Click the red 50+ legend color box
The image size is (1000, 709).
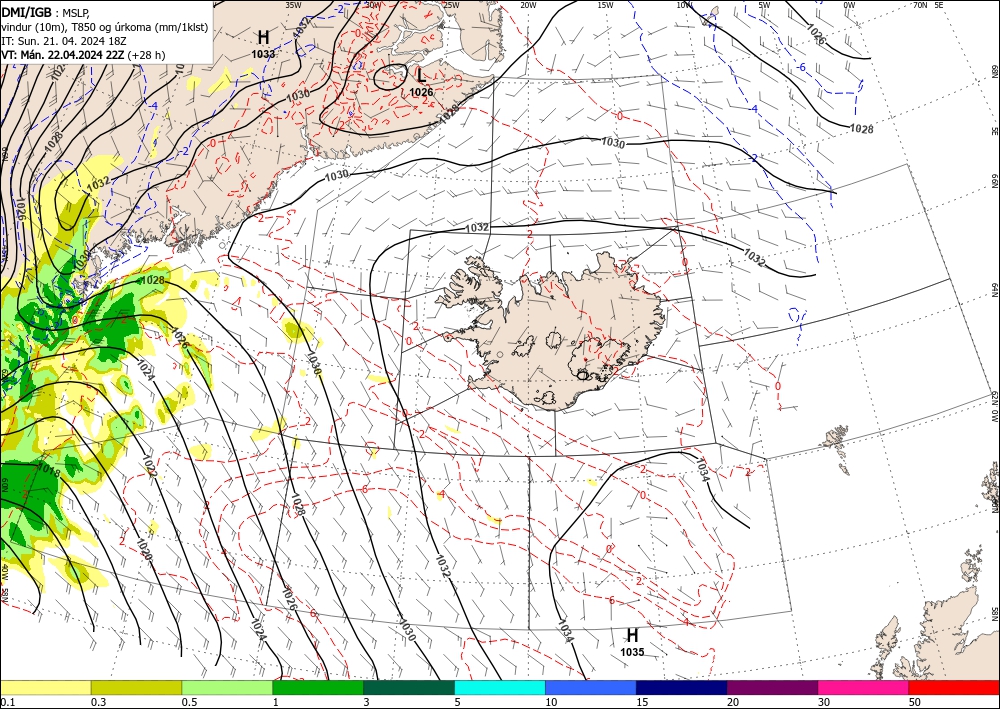[x=954, y=687]
